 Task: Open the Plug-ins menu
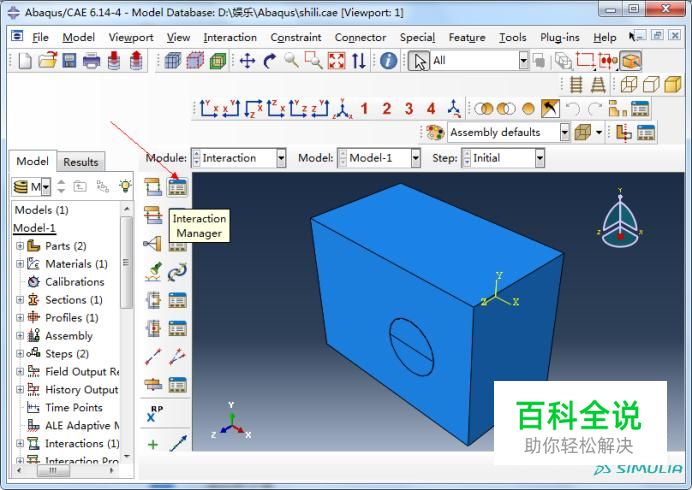pos(560,38)
